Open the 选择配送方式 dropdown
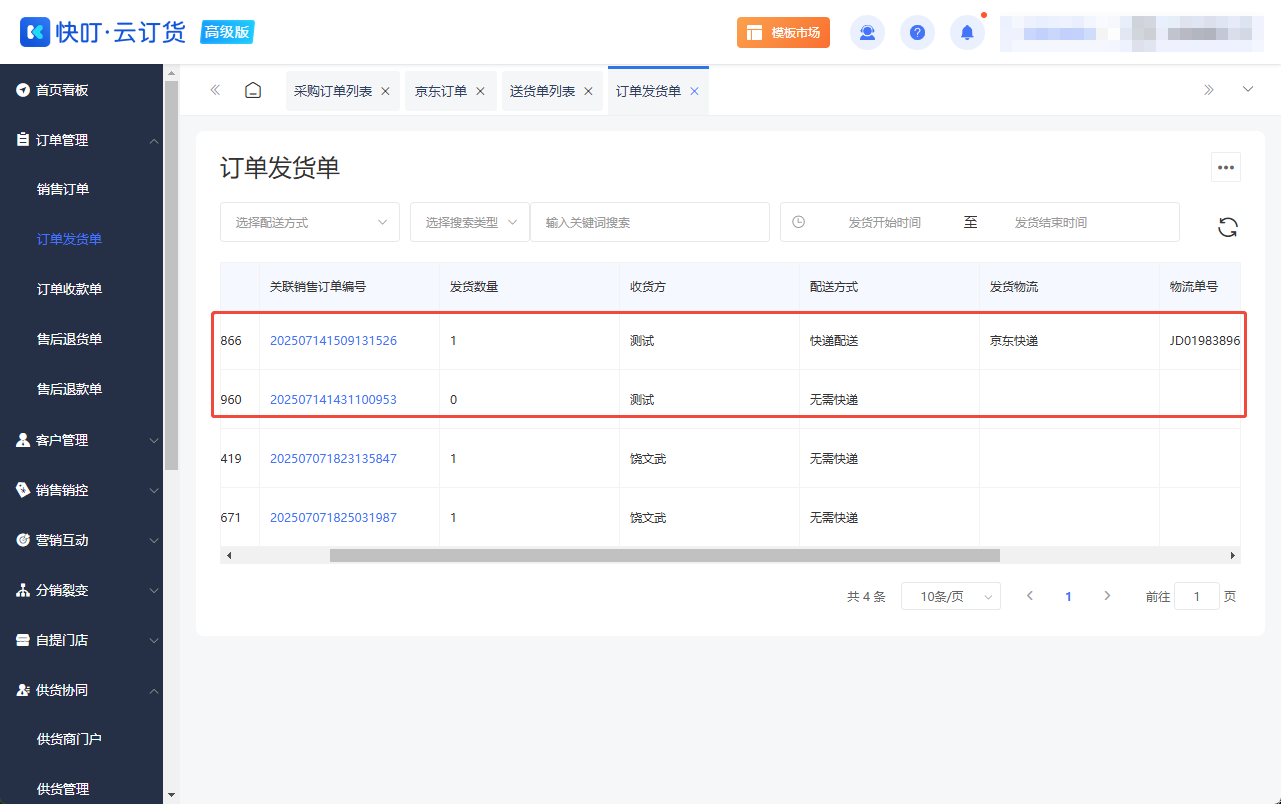This screenshot has width=1281, height=804. point(310,222)
